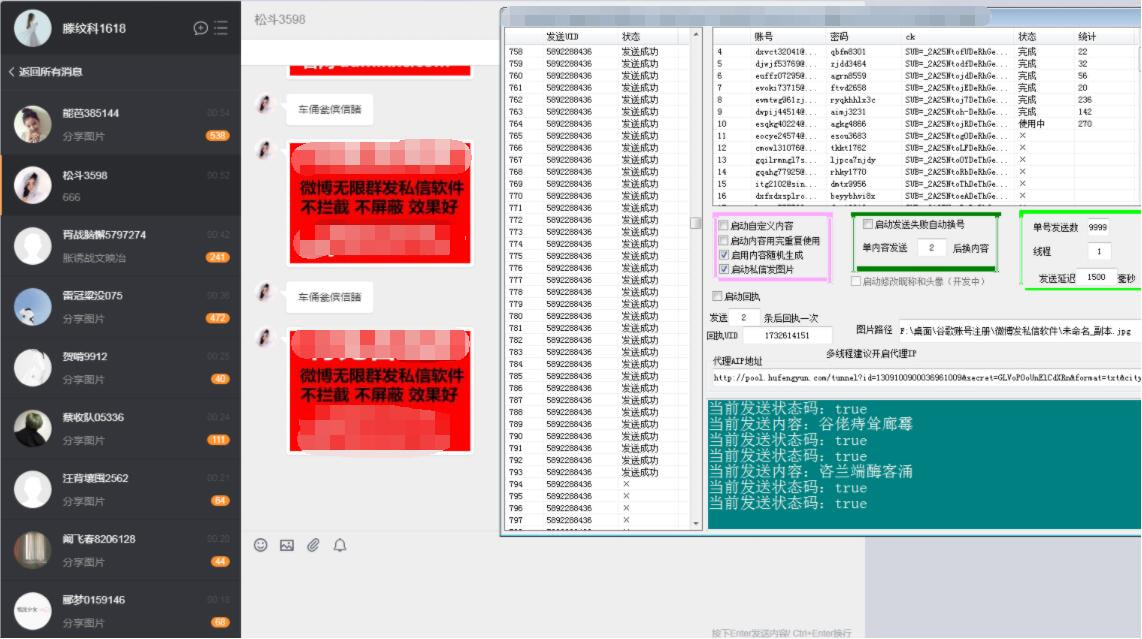Click the 统计 column header
The height and width of the screenshot is (639, 1142).
pos(1087,36)
